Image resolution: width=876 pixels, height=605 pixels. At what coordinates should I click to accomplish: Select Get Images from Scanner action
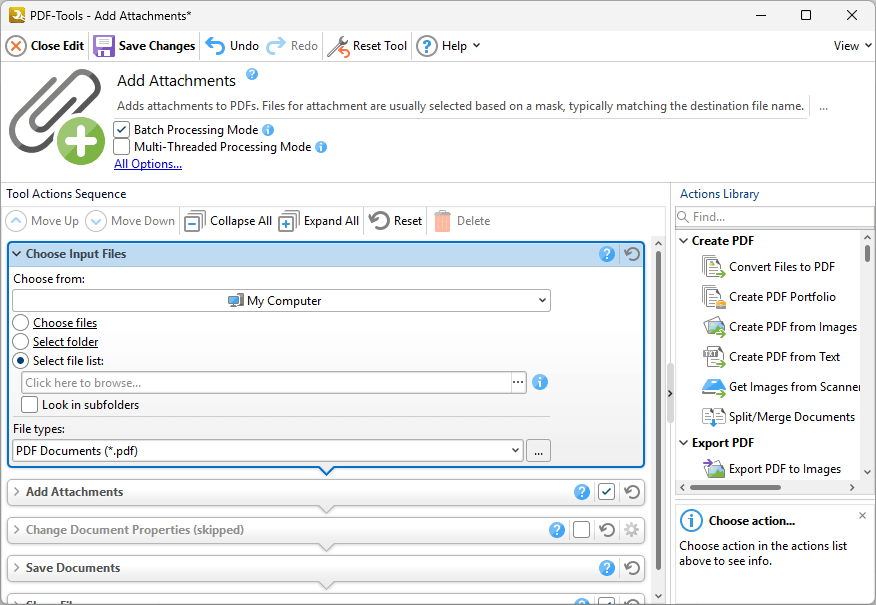(781, 387)
